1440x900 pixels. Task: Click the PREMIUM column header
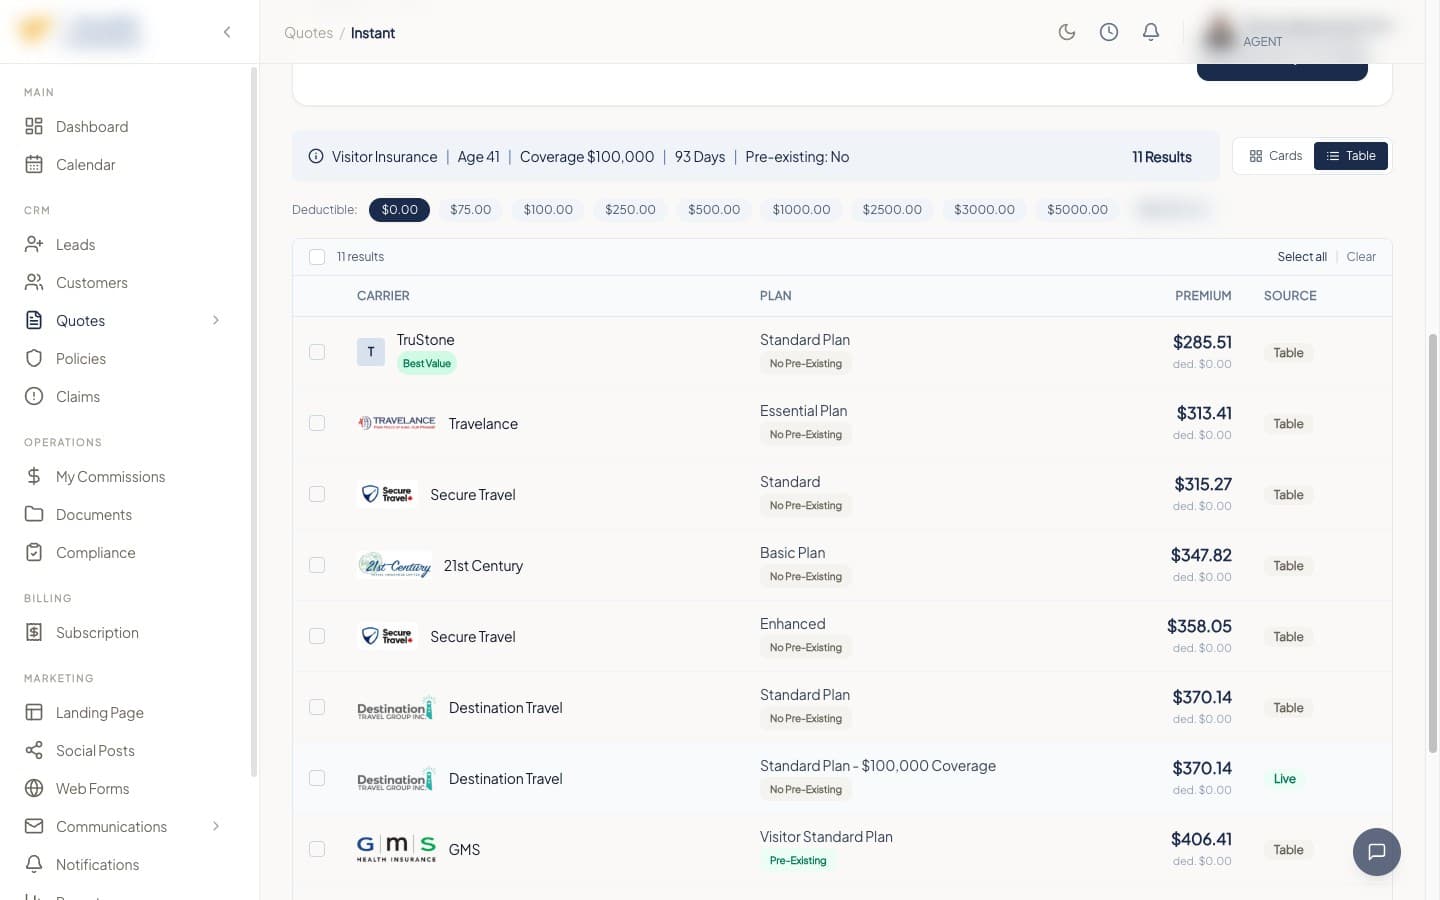click(x=1203, y=296)
